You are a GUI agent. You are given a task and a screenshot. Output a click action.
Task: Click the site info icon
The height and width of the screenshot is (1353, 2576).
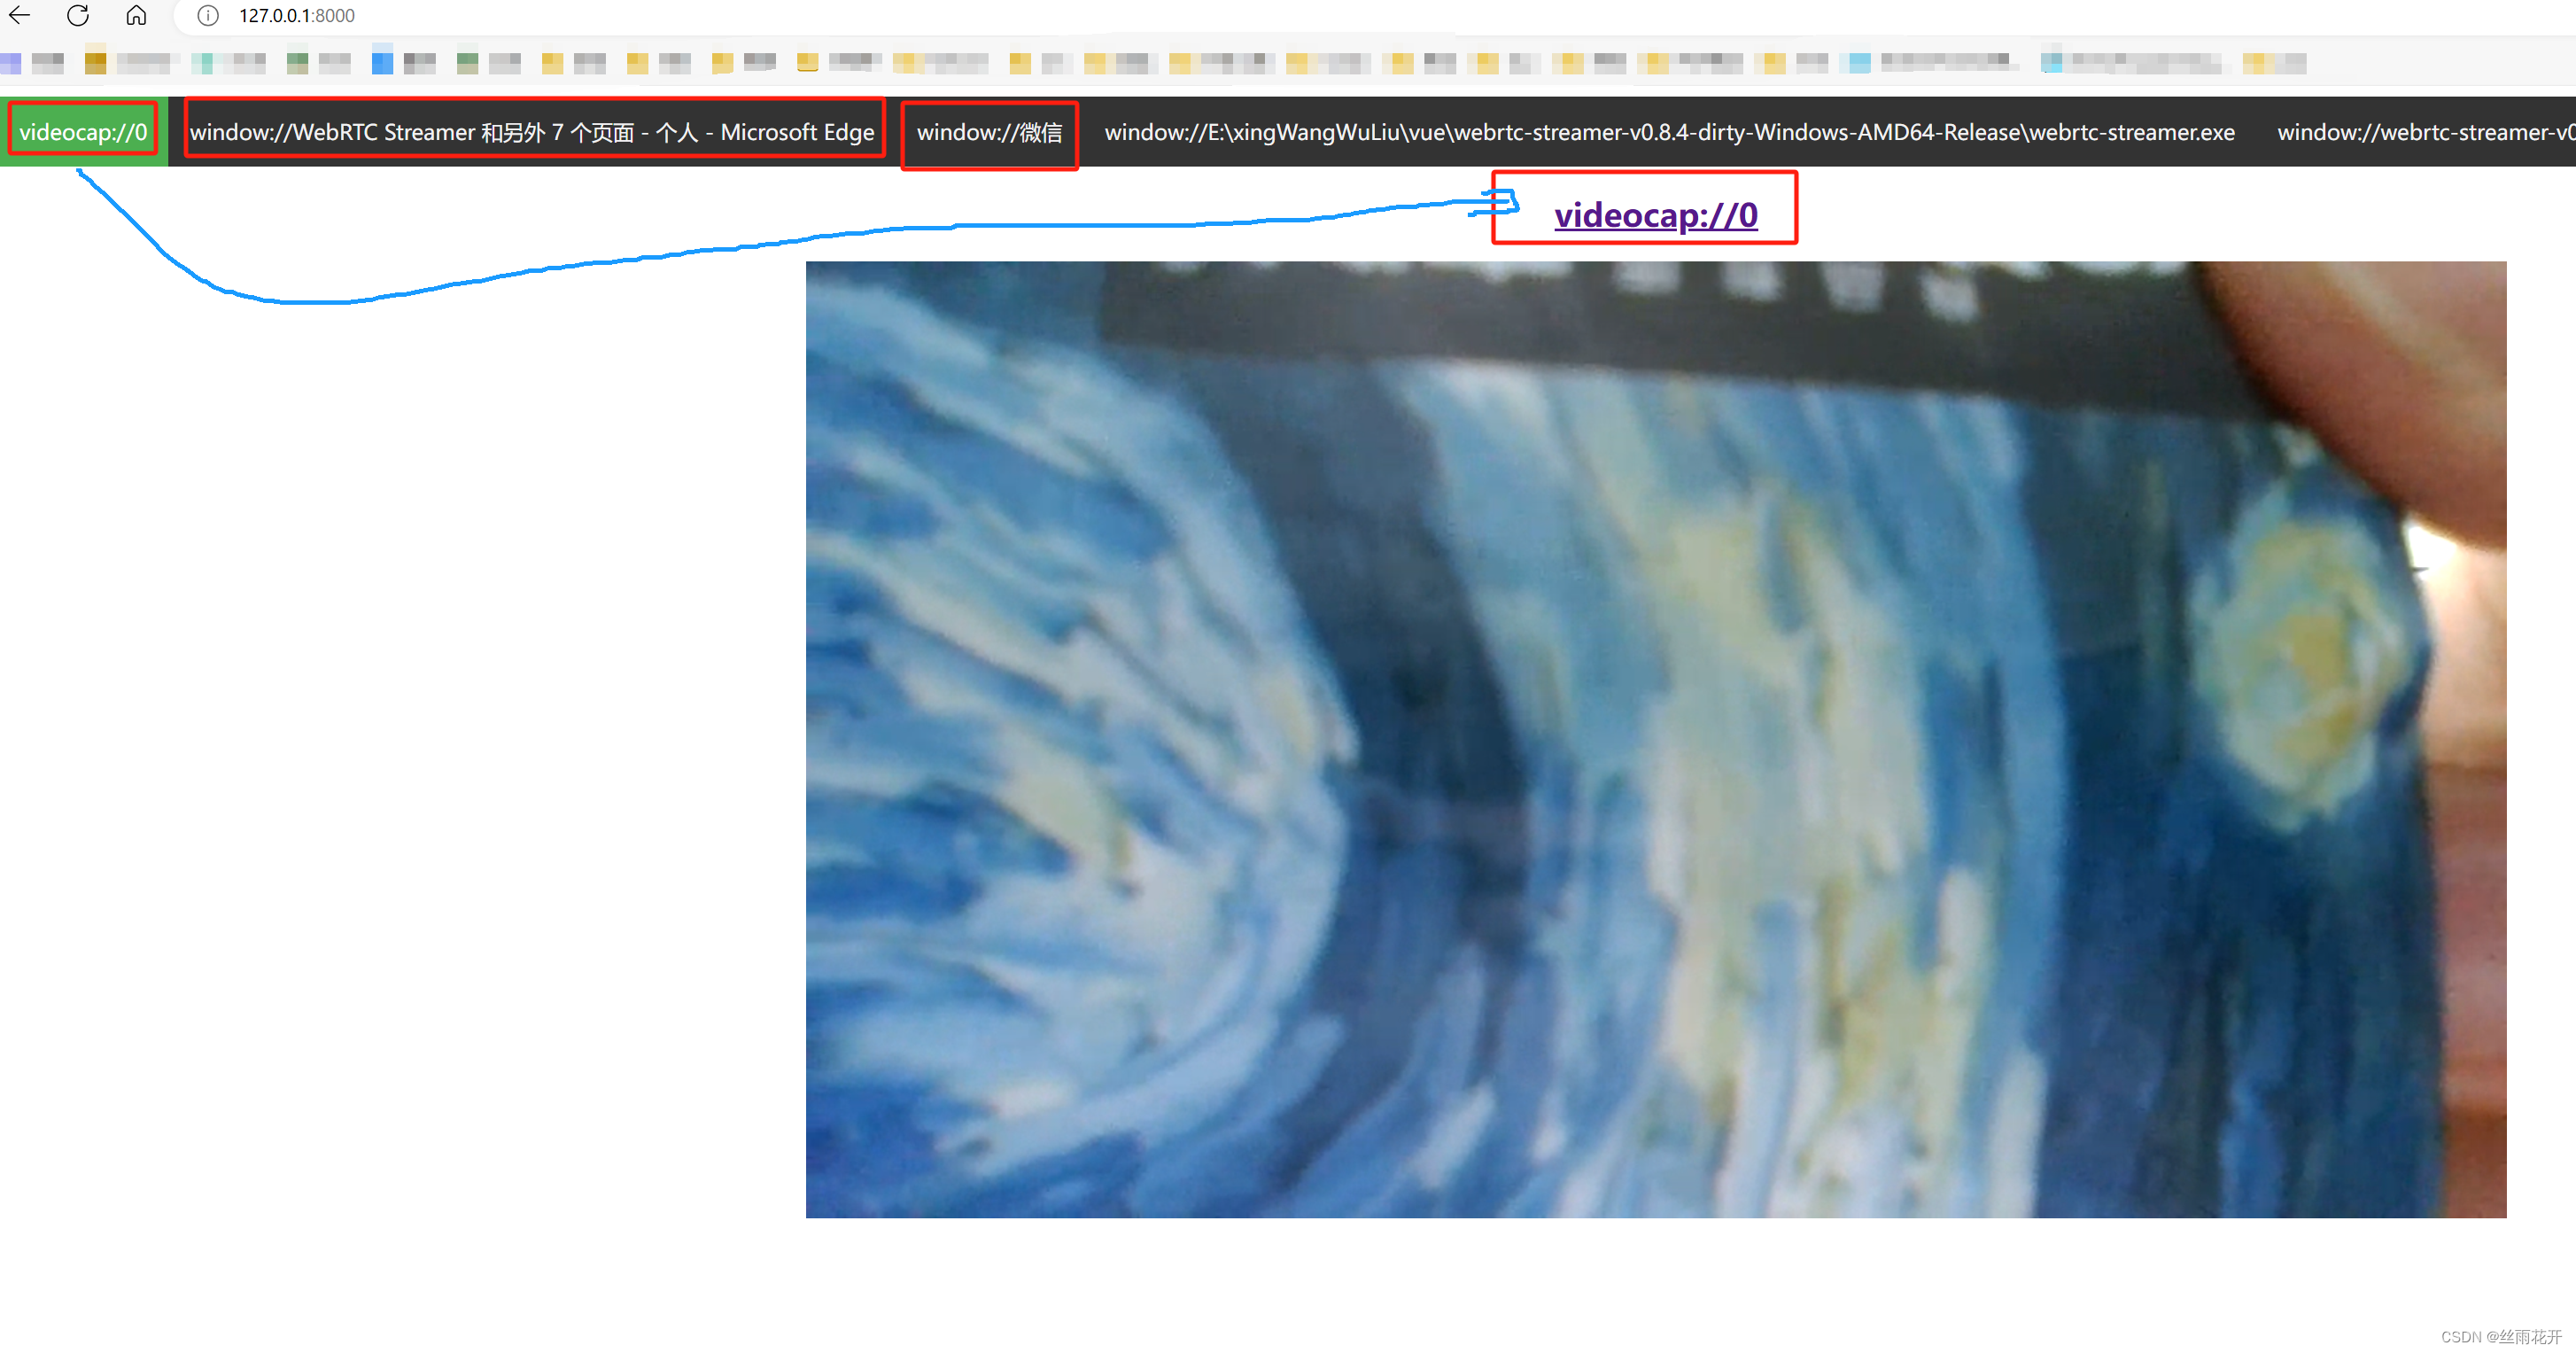click(207, 16)
